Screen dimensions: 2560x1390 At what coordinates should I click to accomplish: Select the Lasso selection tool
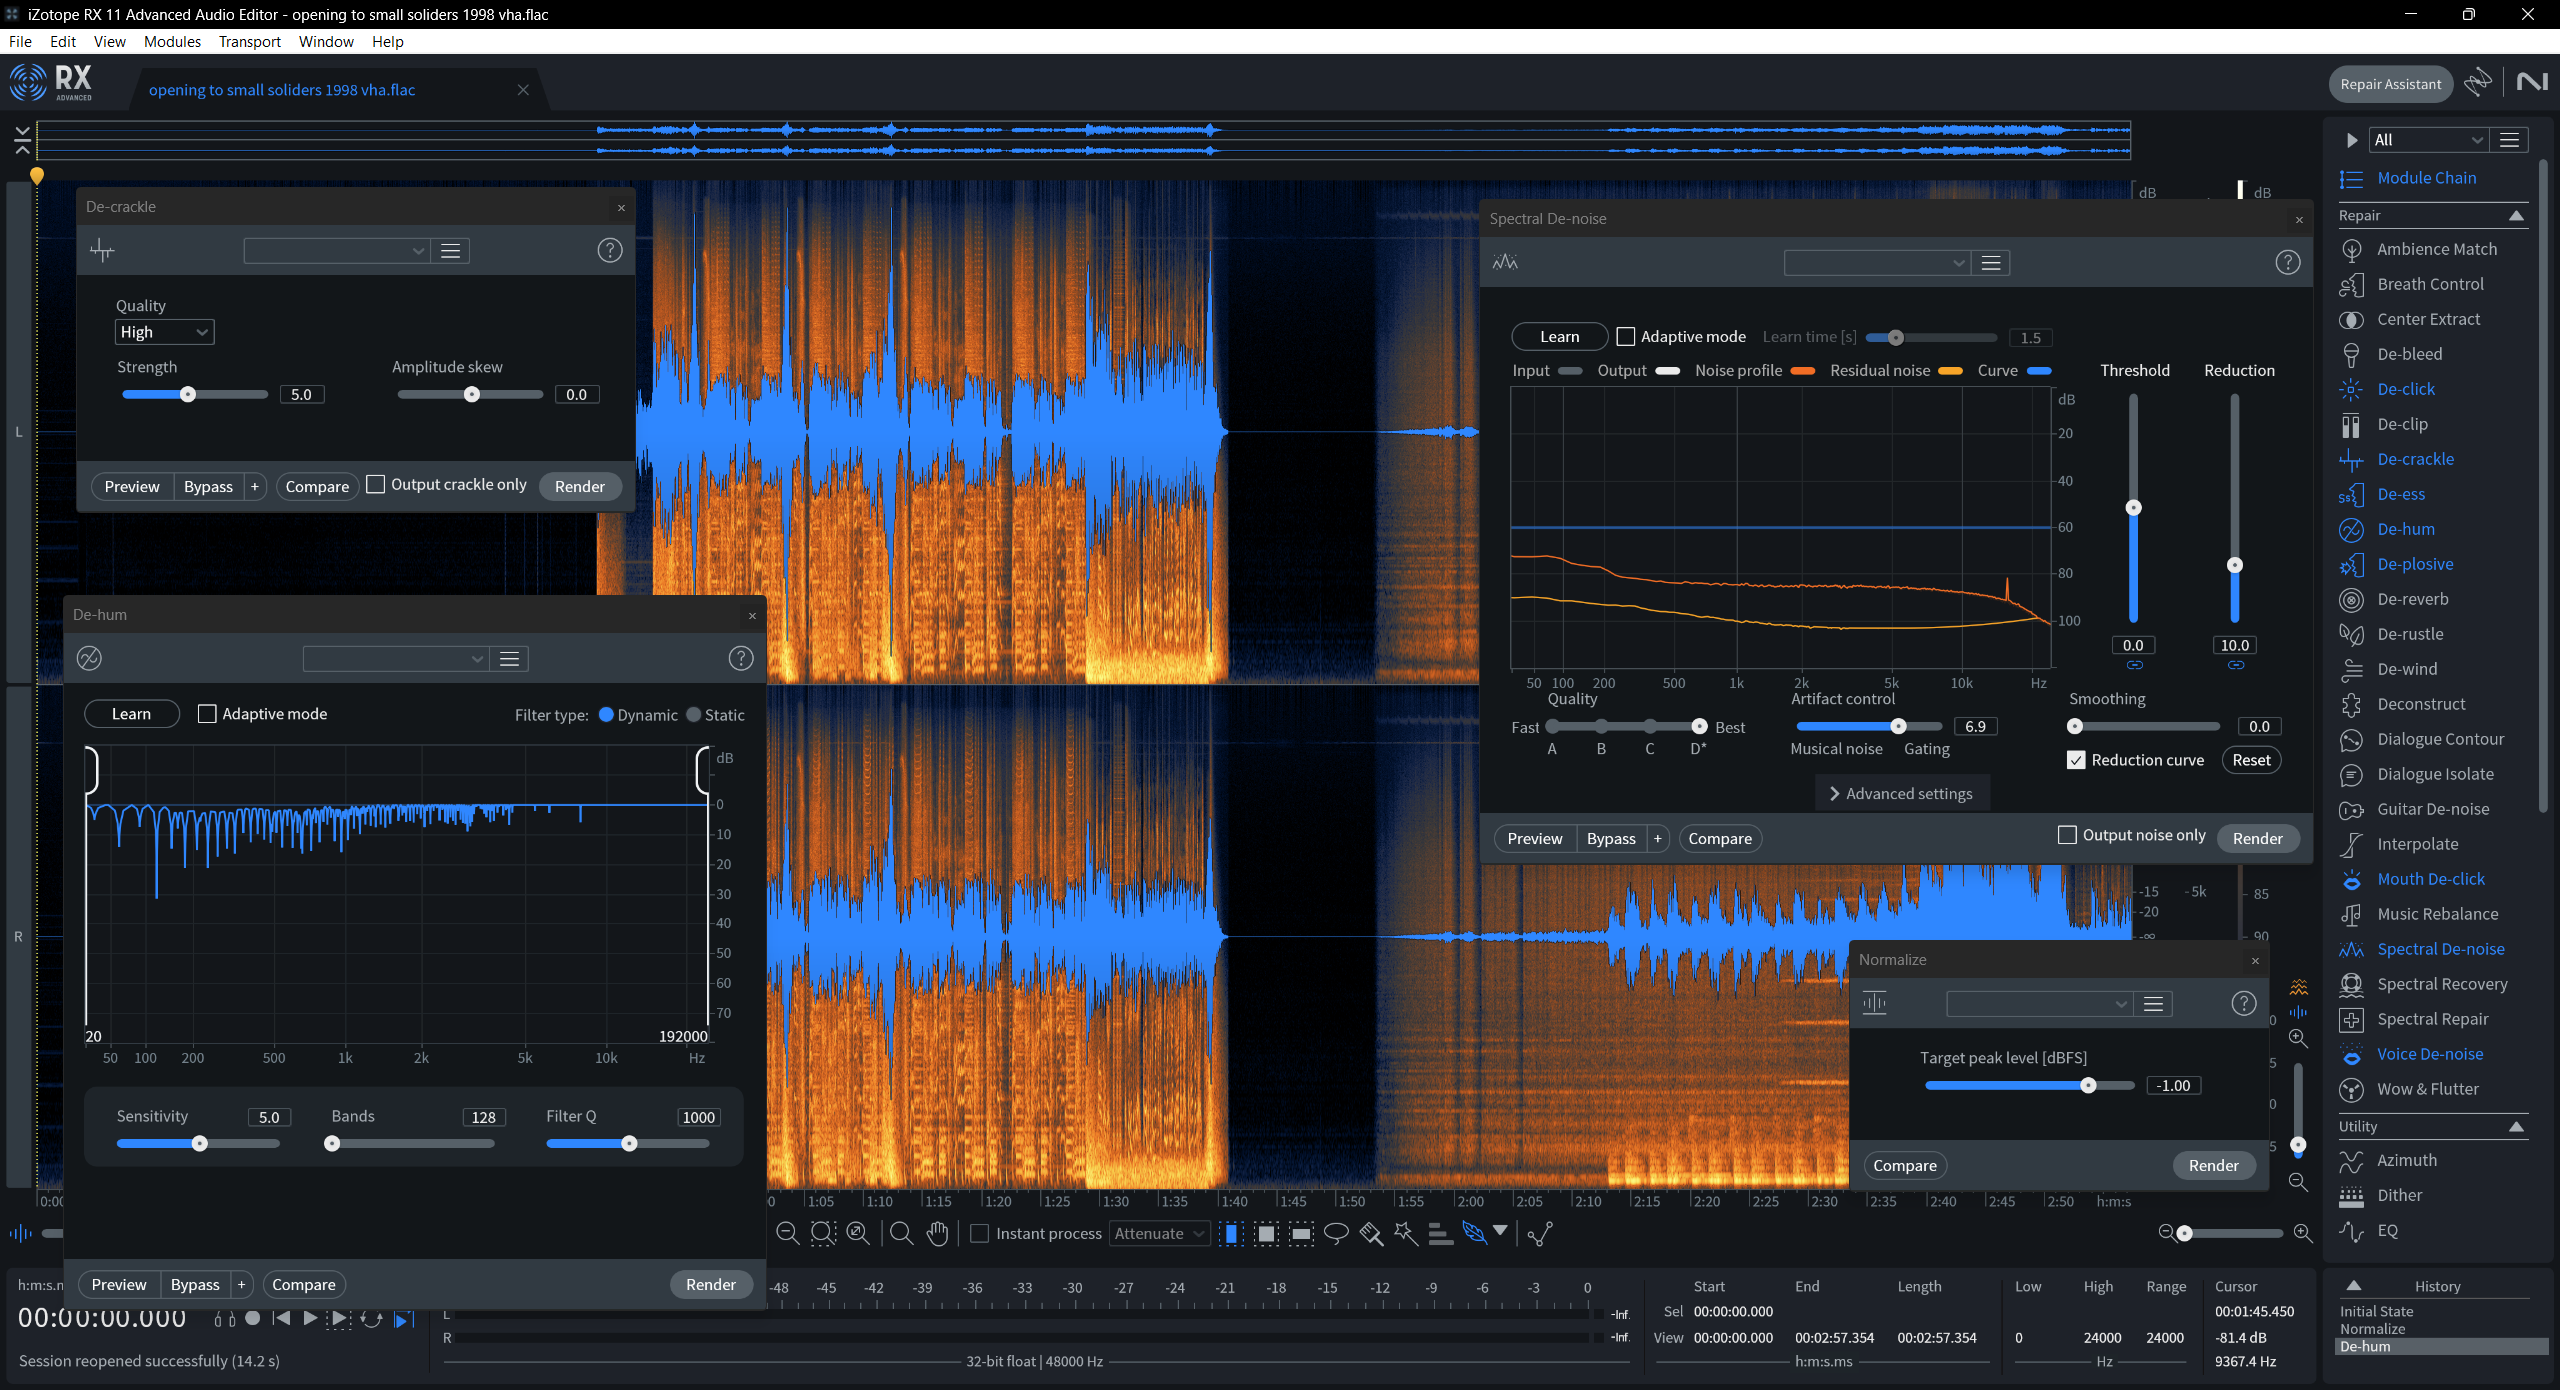[1336, 1233]
